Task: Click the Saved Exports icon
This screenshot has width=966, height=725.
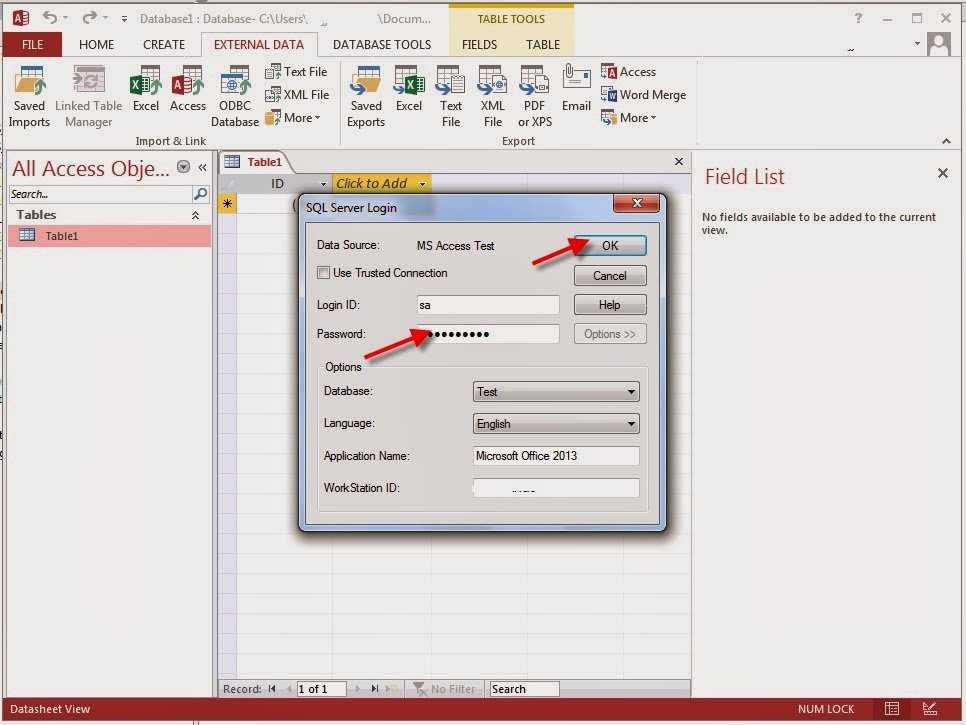Action: [x=366, y=94]
